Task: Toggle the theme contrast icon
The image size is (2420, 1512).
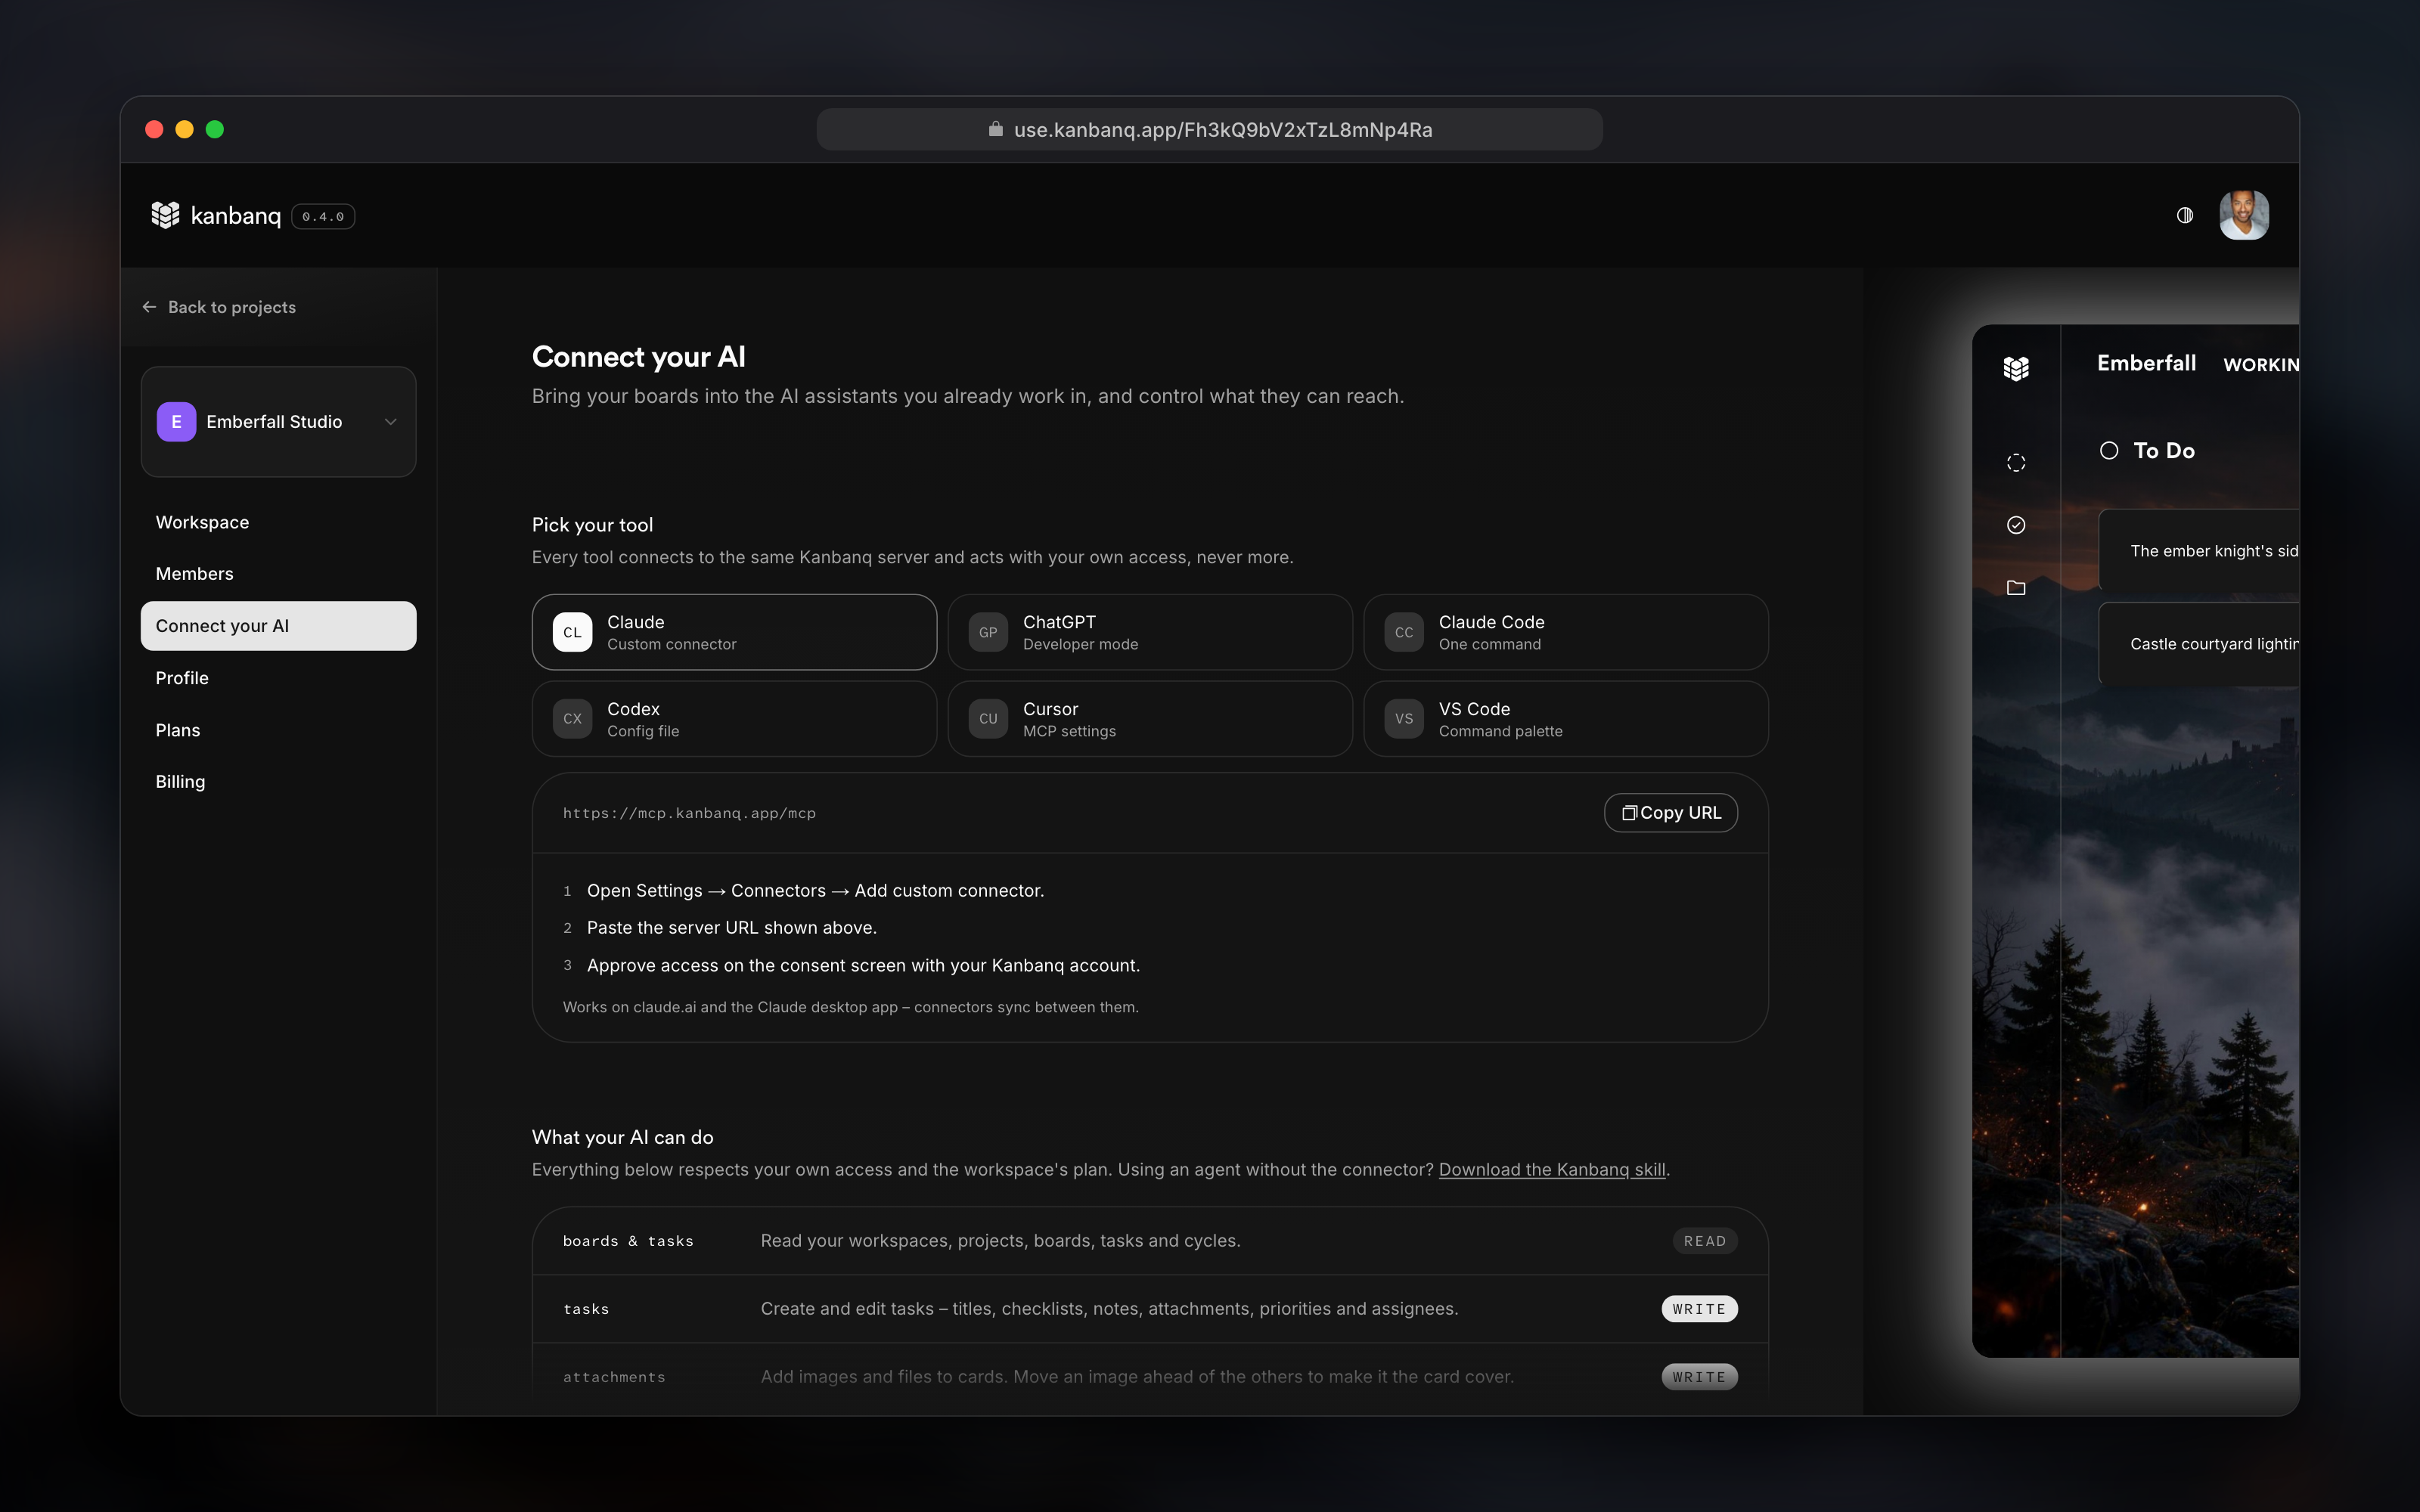Action: click(2185, 215)
